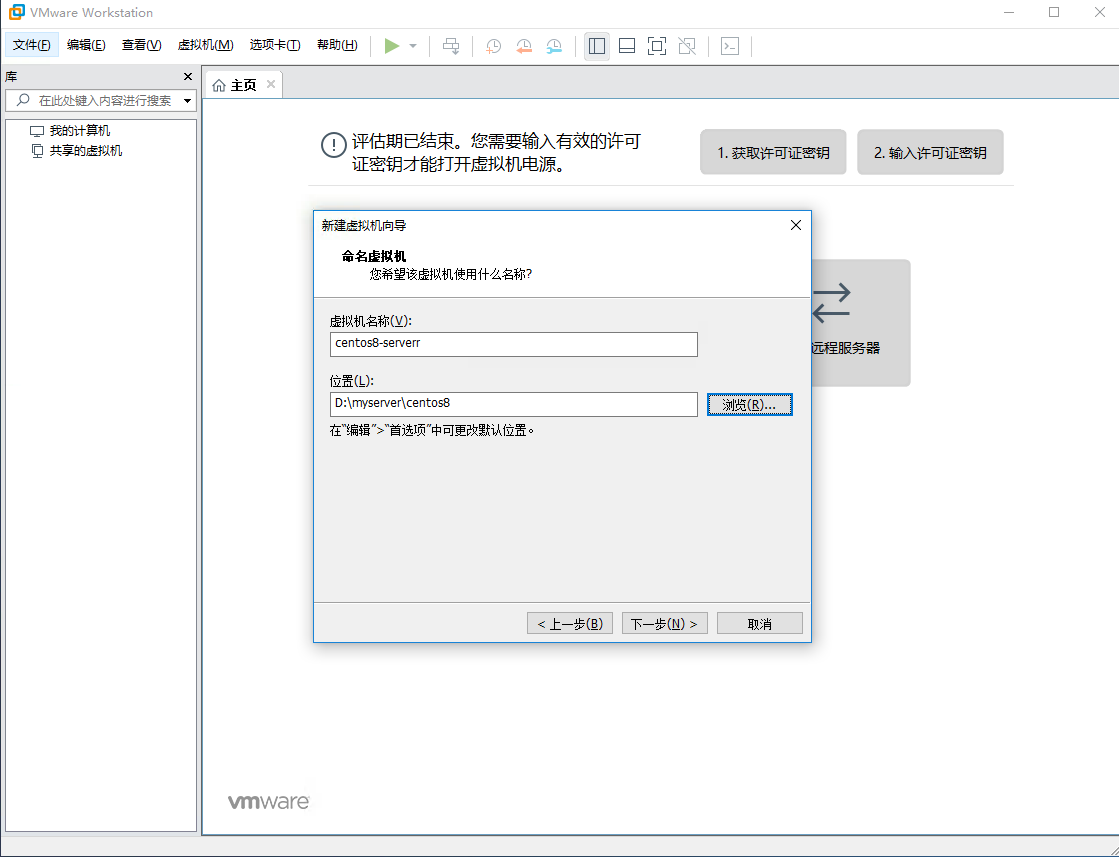Open the 帮助(H) menu
Image resolution: width=1119 pixels, height=857 pixels.
[337, 45]
